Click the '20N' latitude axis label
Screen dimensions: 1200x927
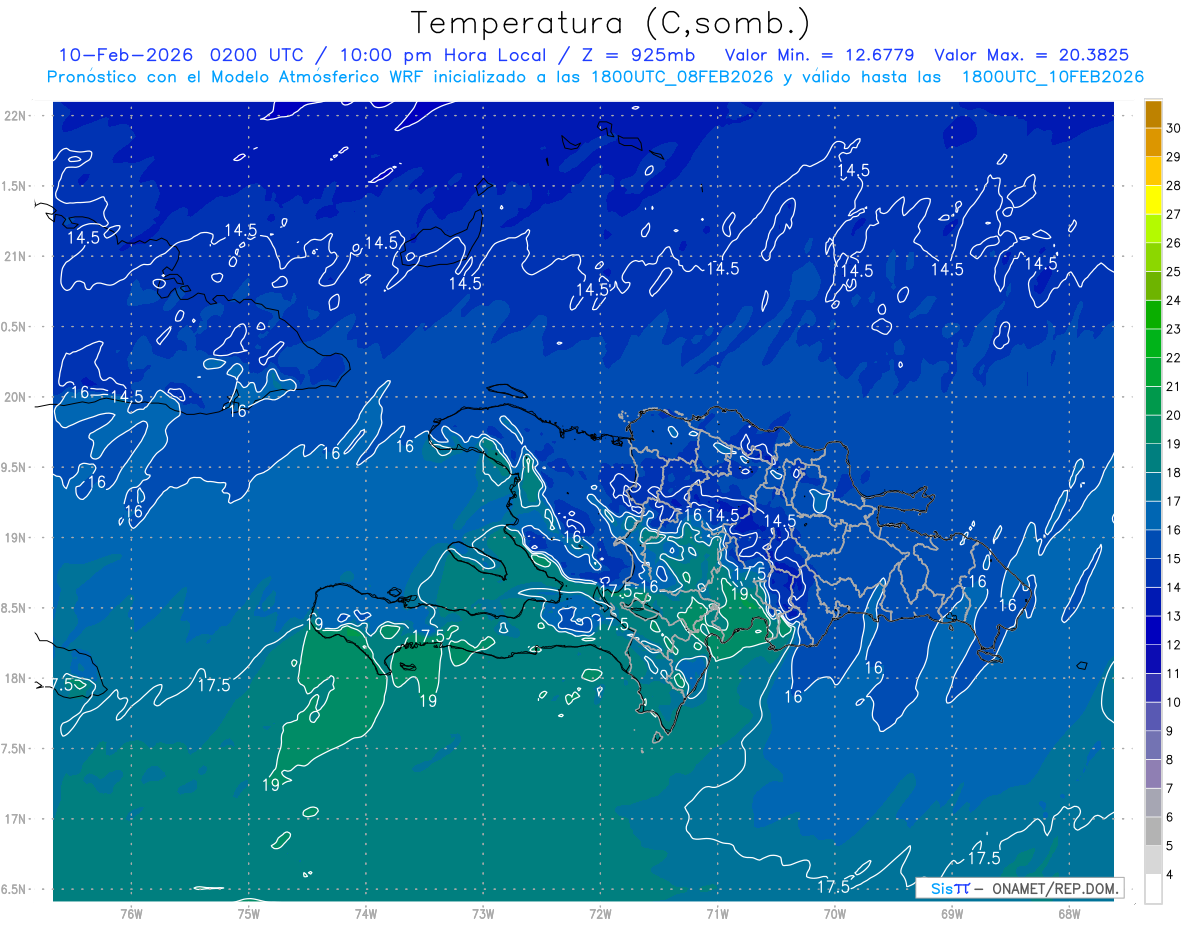pos(15,398)
